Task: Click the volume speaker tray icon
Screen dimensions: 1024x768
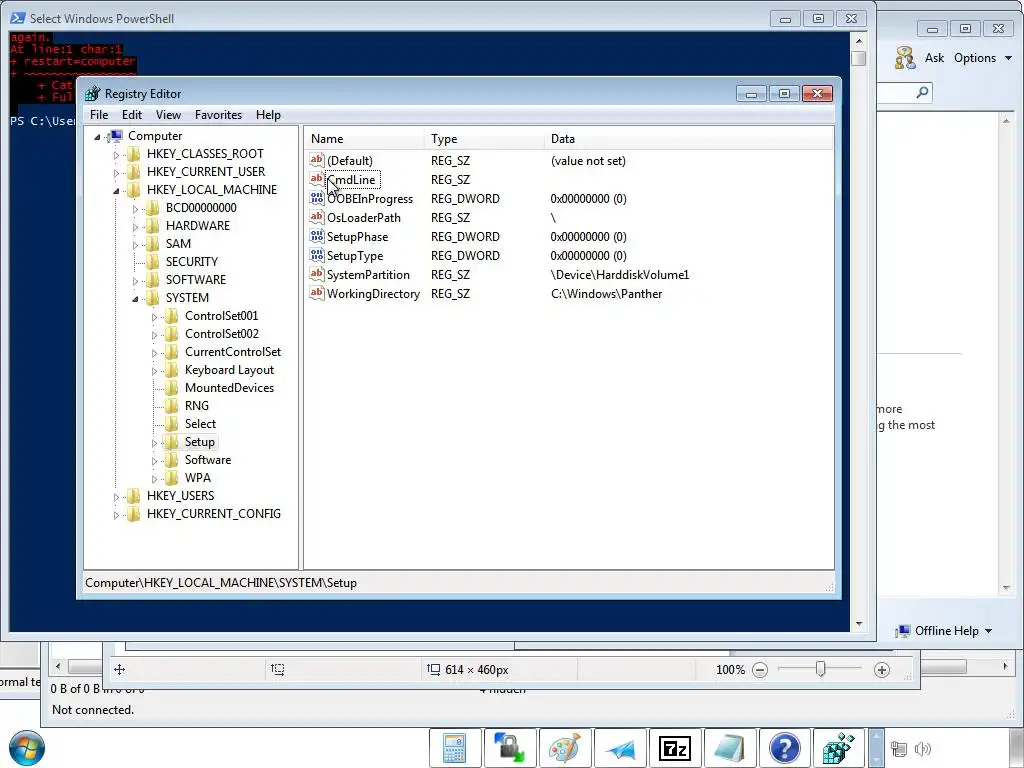Action: pyautogui.click(x=923, y=749)
